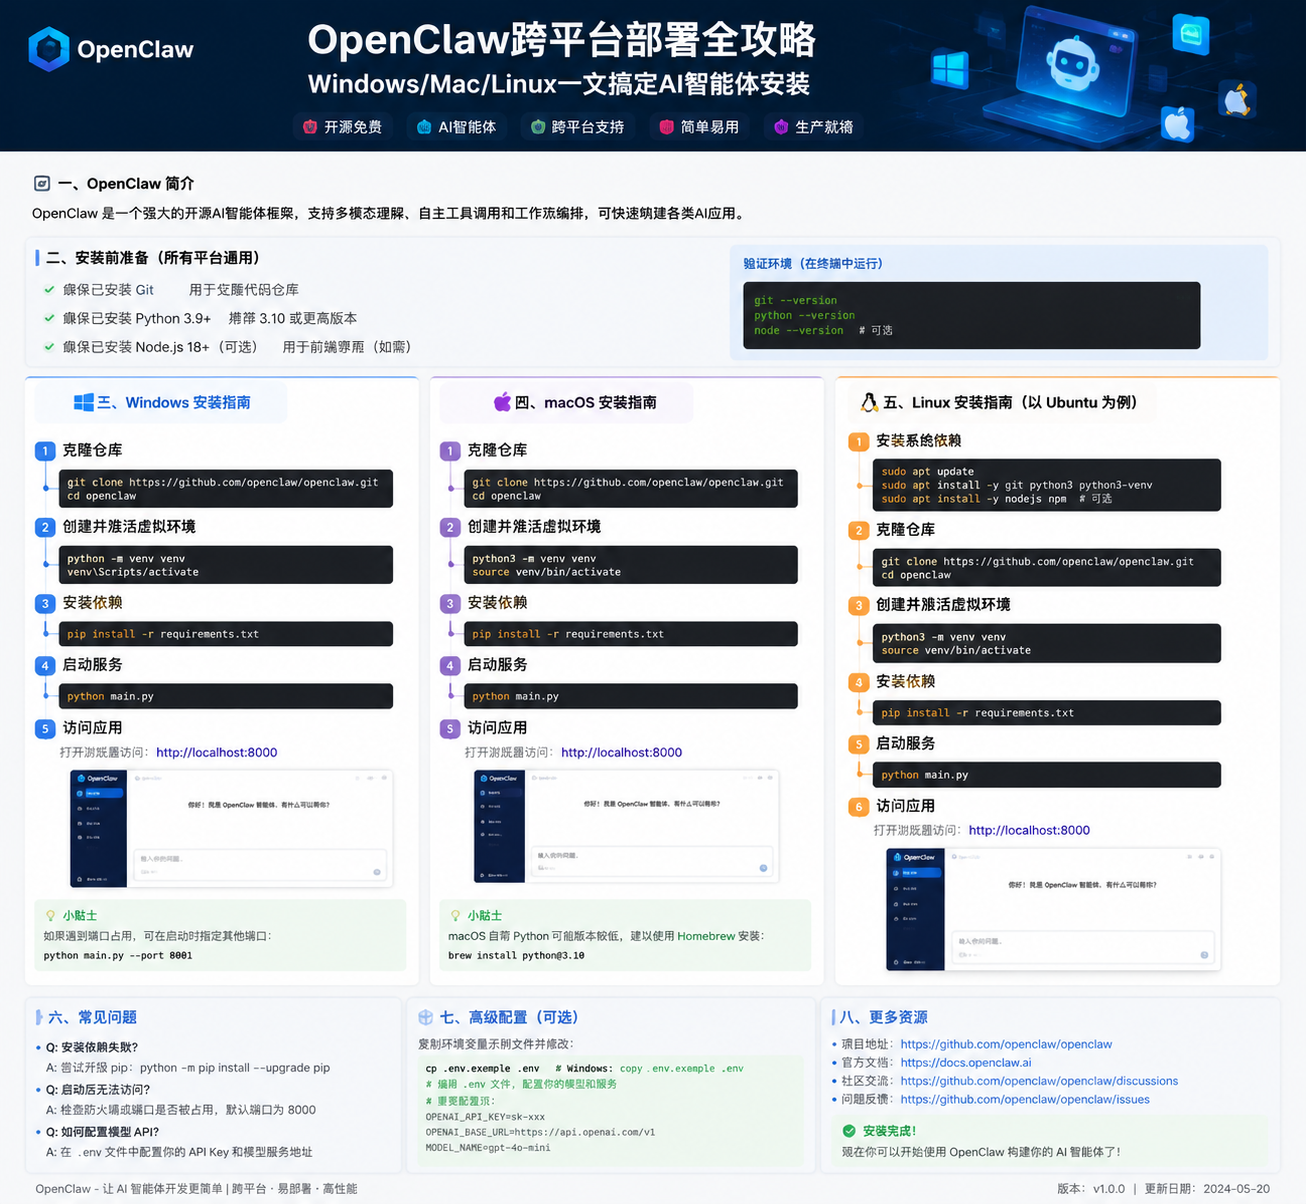
Task: Click the icon beside the 生产就绪 tag
Action: click(781, 127)
